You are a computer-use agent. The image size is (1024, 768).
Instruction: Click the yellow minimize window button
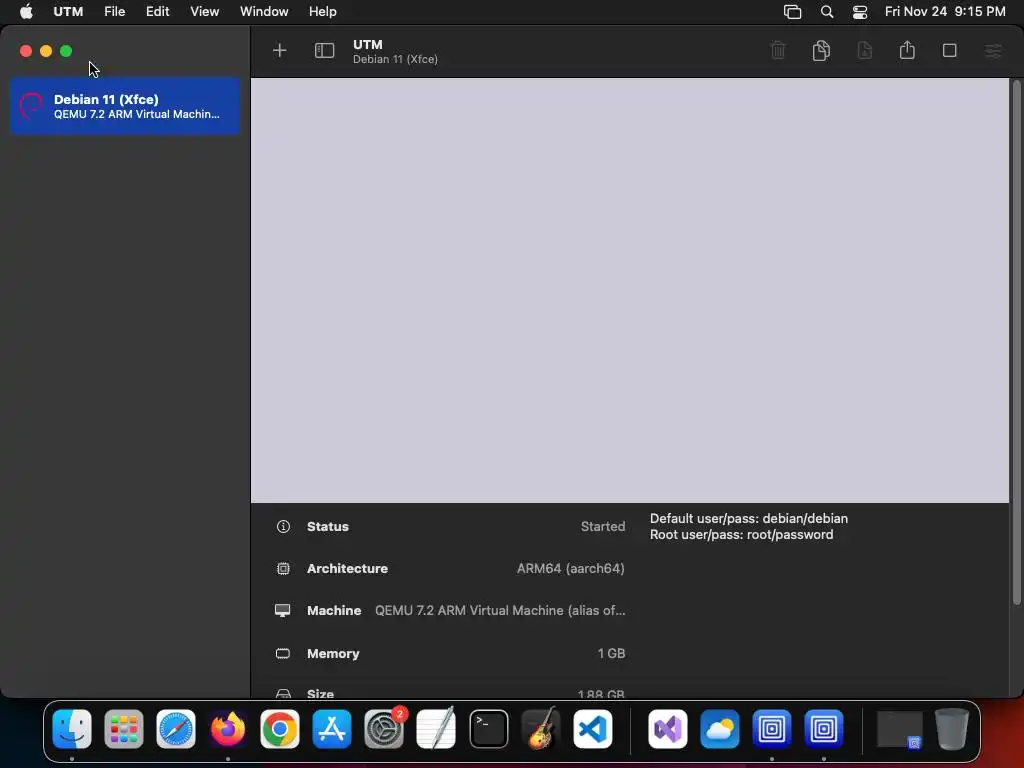(46, 51)
